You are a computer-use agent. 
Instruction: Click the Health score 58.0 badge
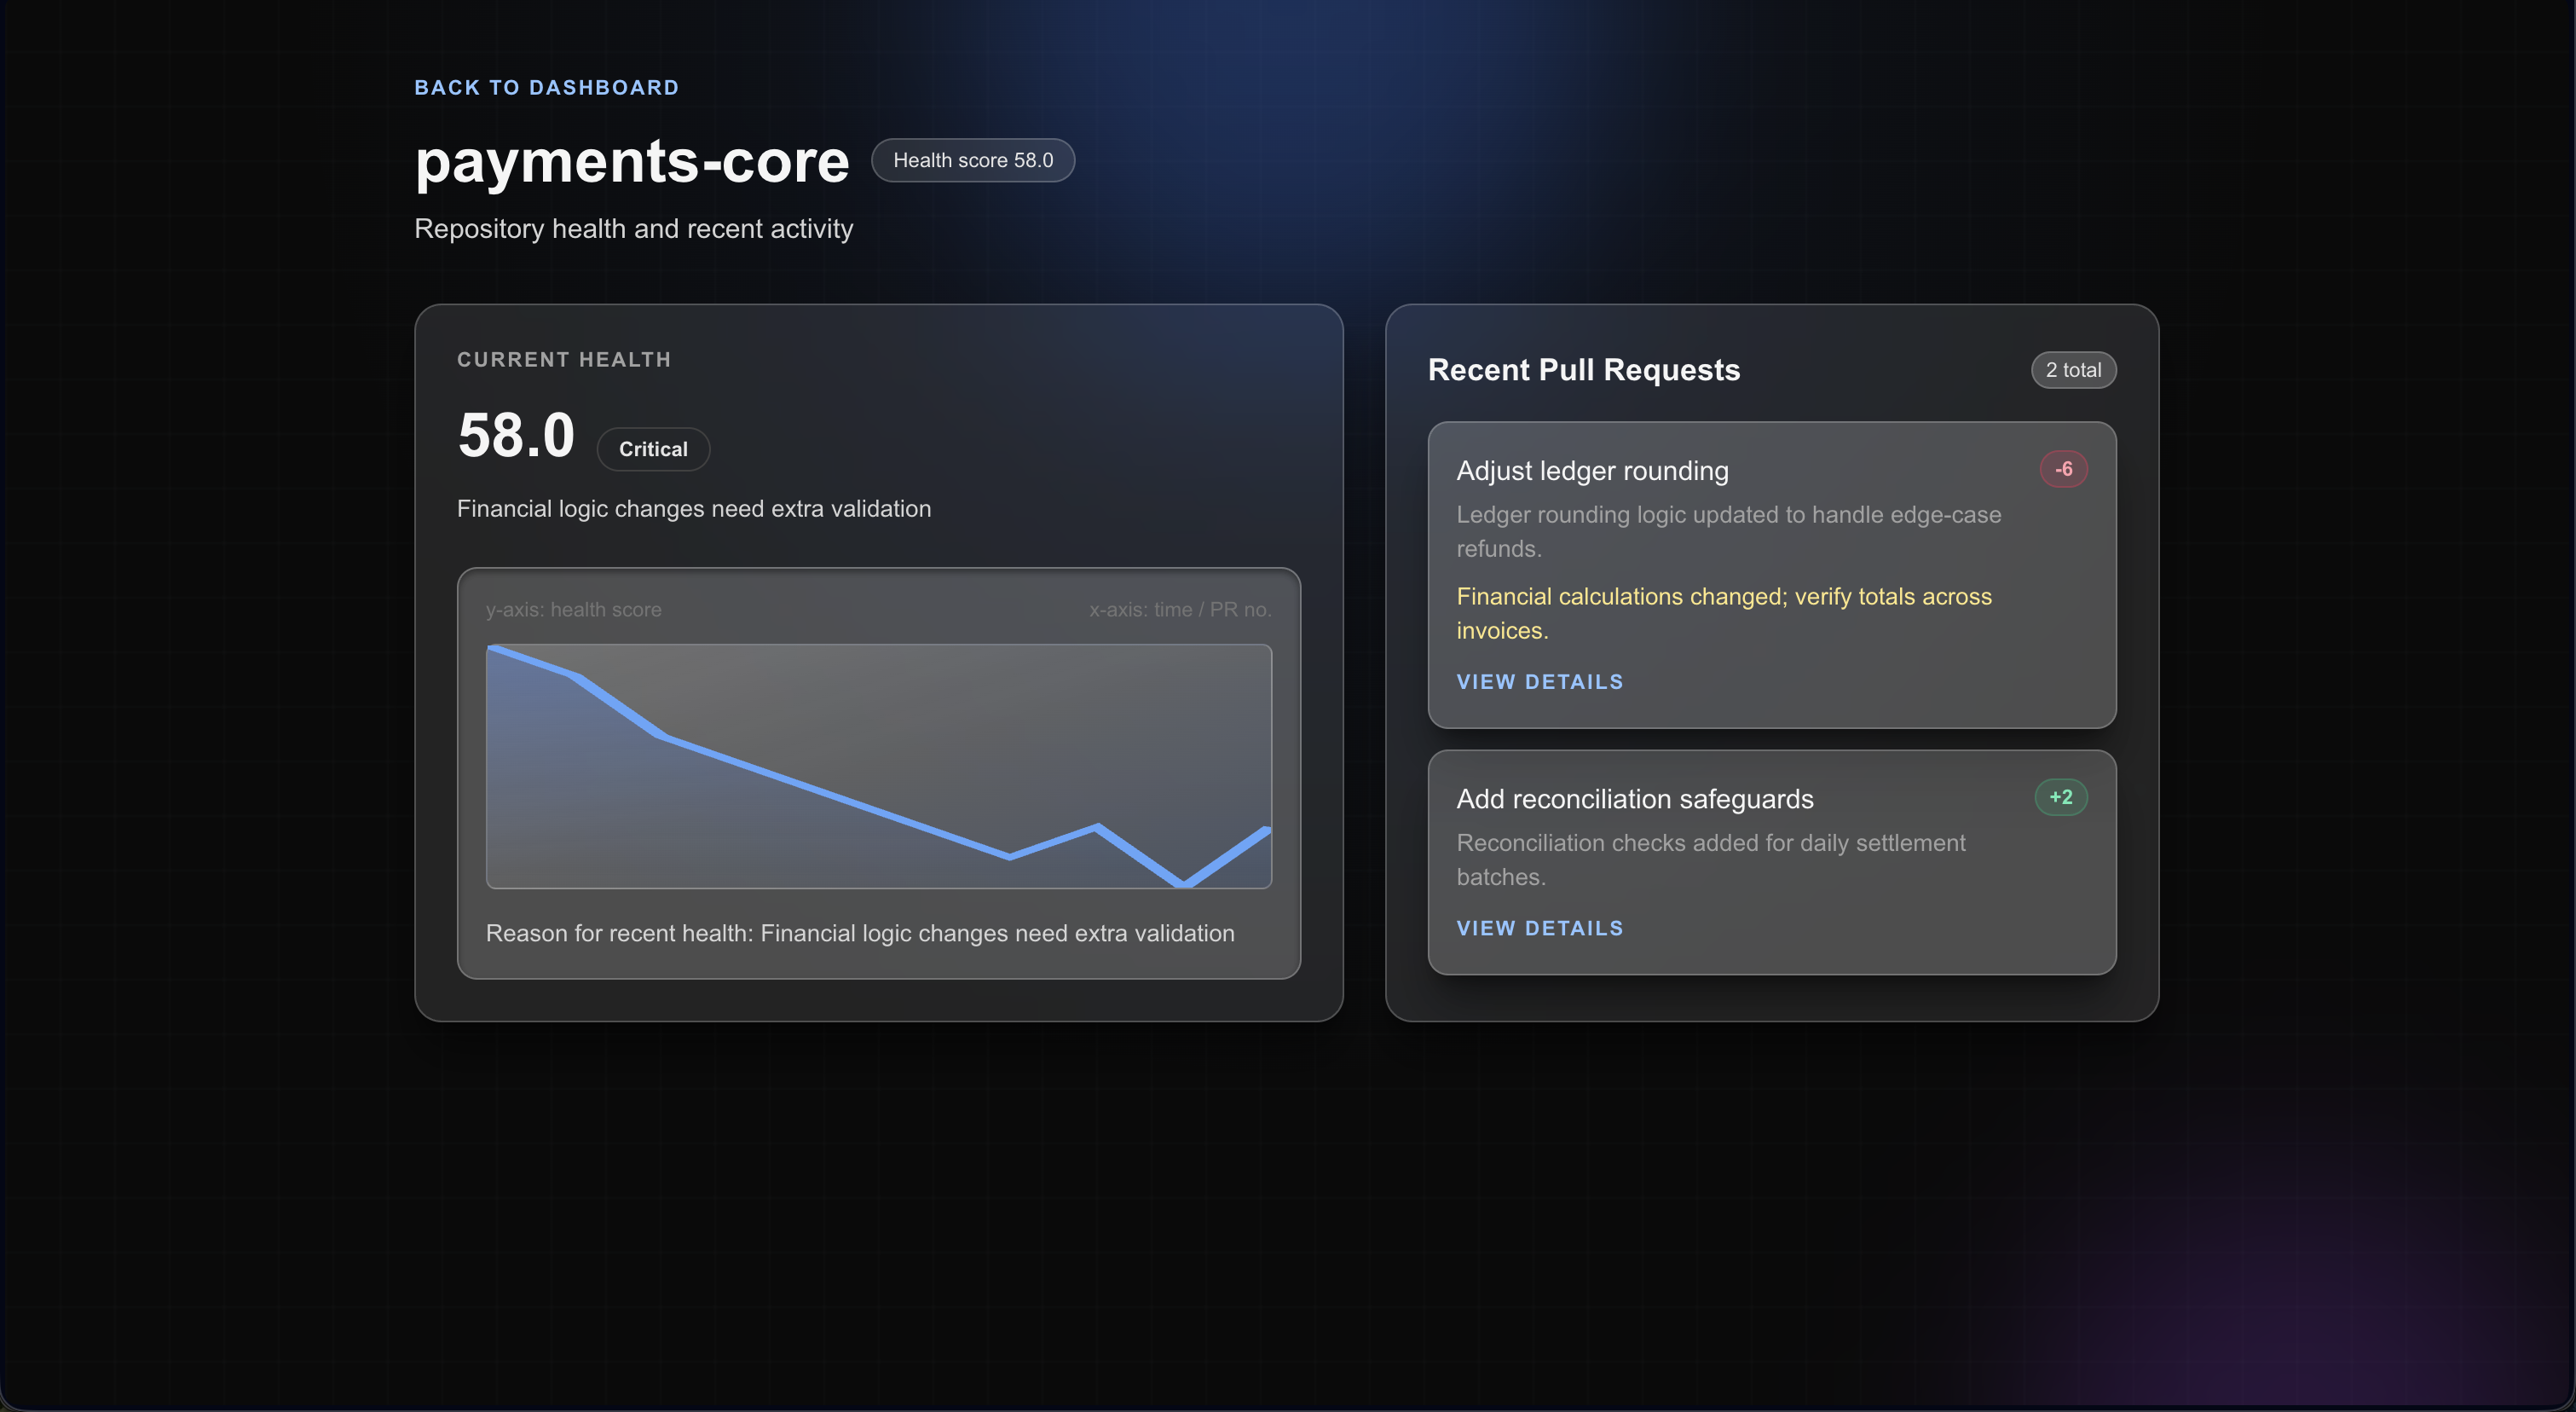click(972, 160)
